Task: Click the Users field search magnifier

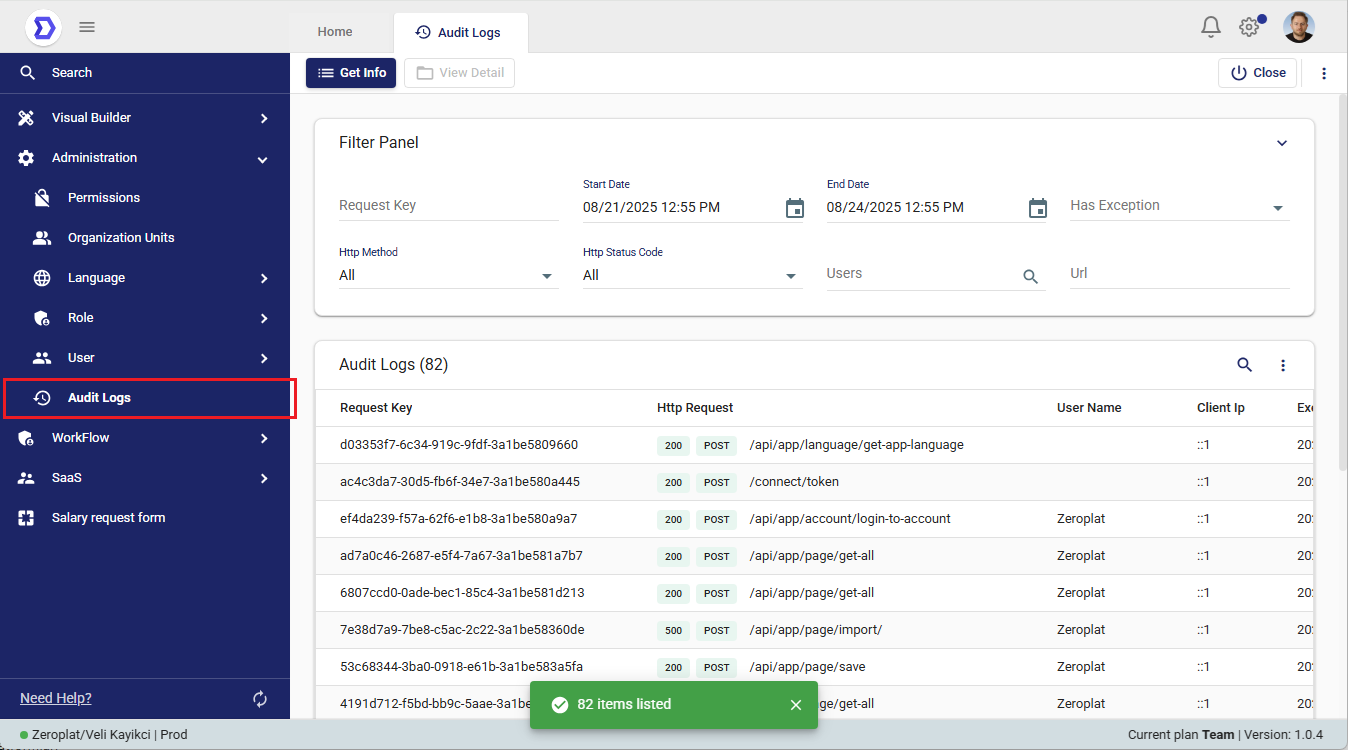Action: (1030, 276)
